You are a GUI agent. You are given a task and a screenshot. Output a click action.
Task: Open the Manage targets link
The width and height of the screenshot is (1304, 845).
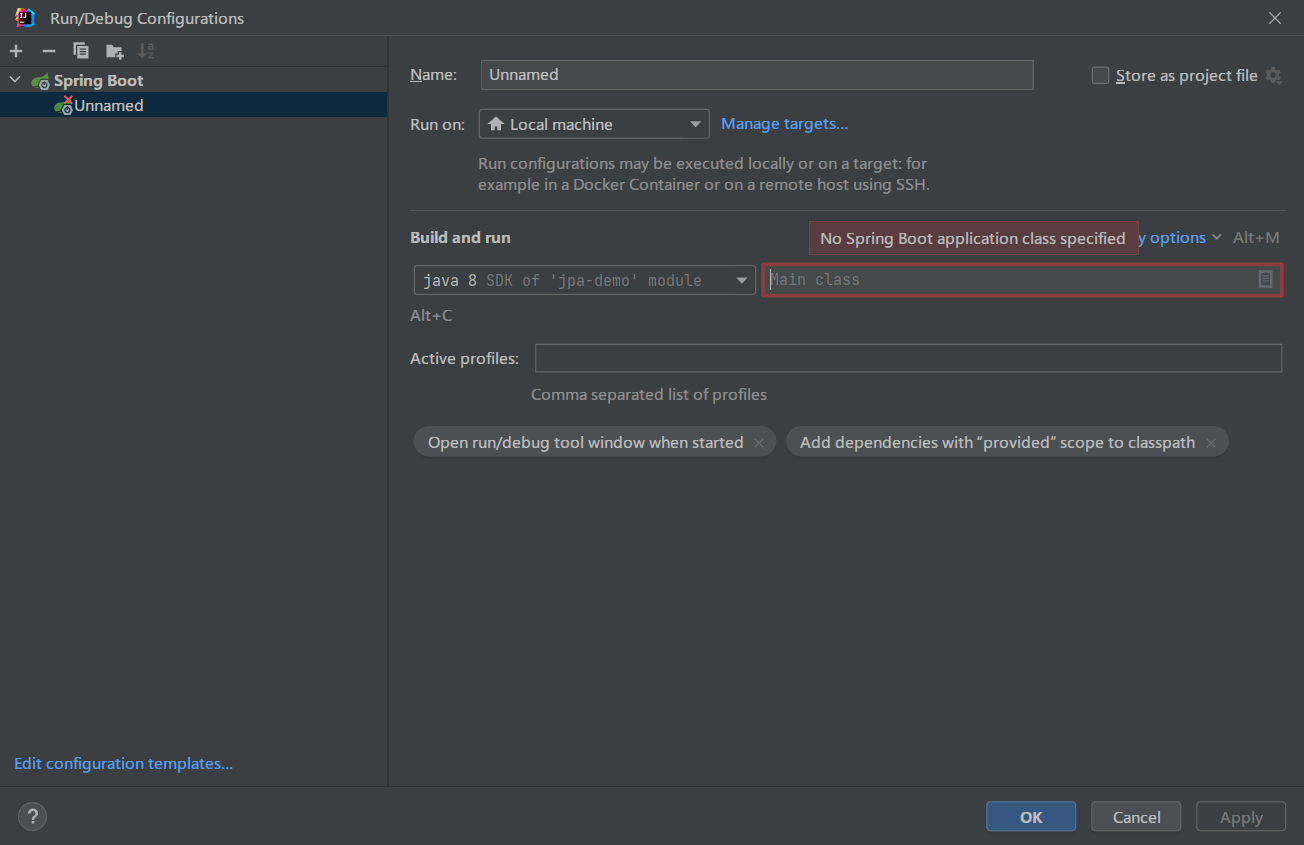(x=784, y=124)
